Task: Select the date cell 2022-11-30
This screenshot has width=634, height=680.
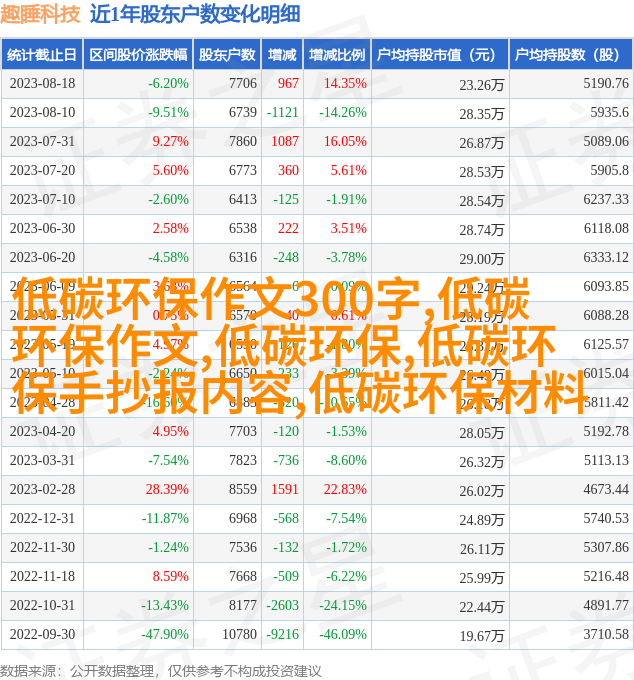Action: pos(42,548)
